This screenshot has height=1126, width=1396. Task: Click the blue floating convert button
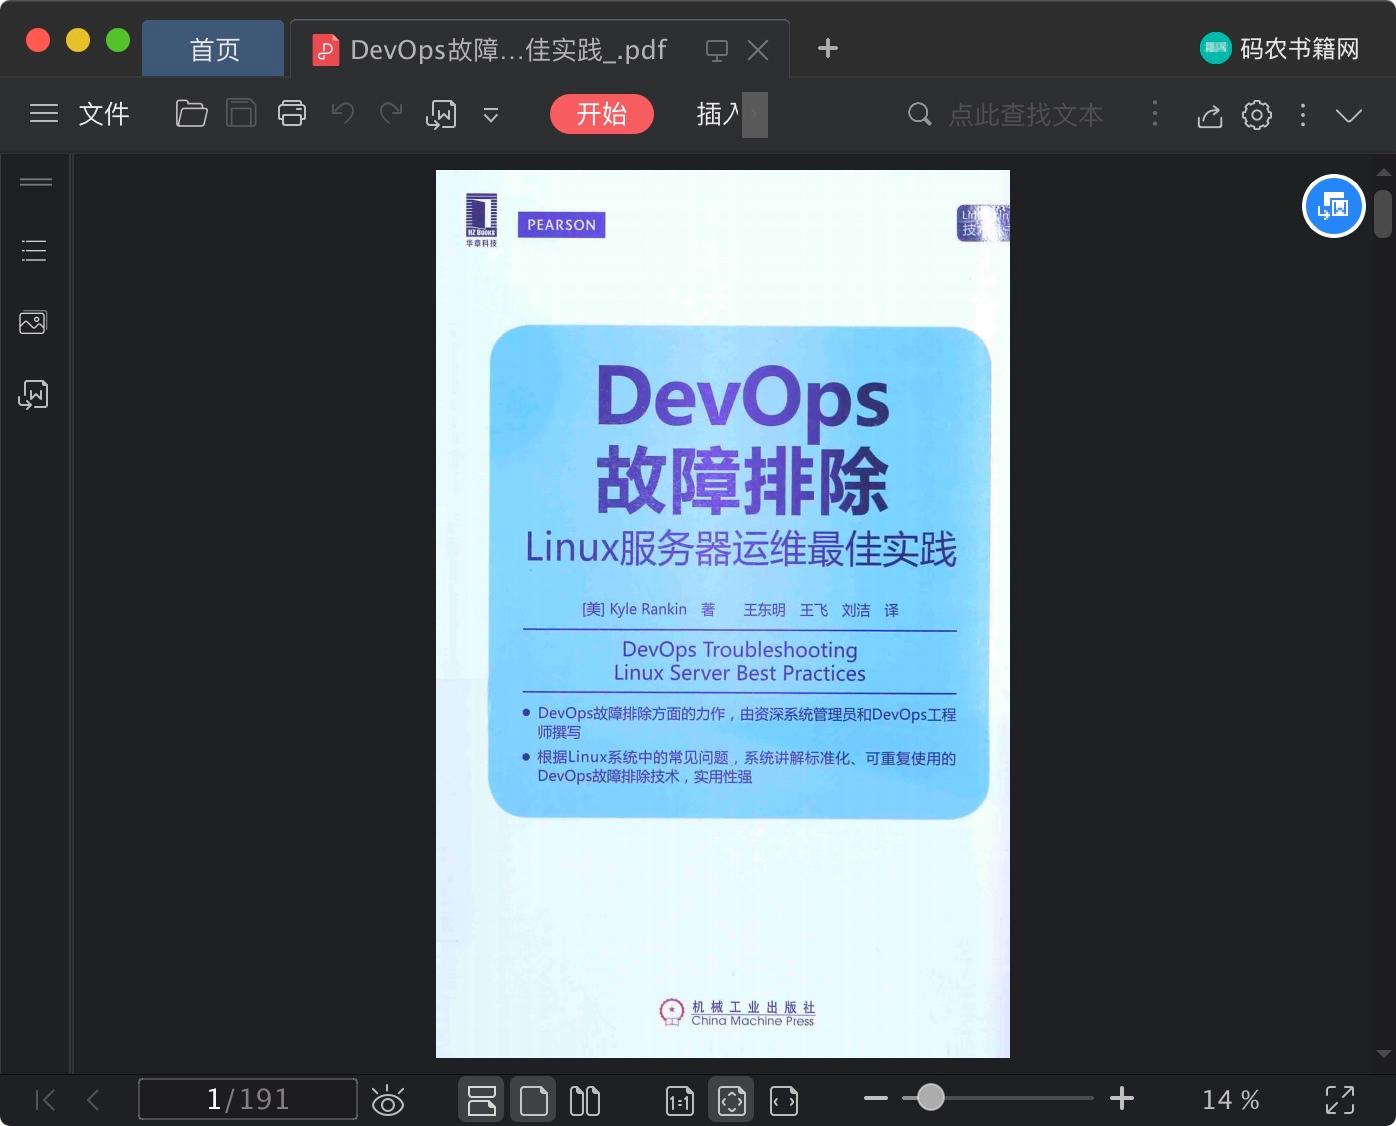(x=1334, y=206)
